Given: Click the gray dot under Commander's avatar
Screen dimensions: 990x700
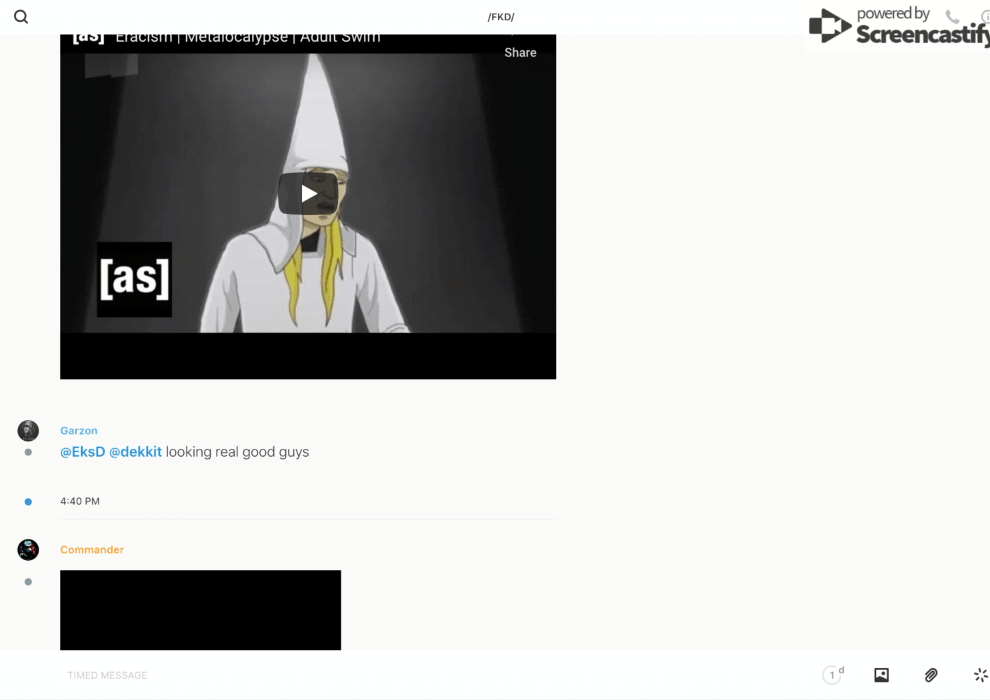Looking at the screenshot, I should pos(28,582).
